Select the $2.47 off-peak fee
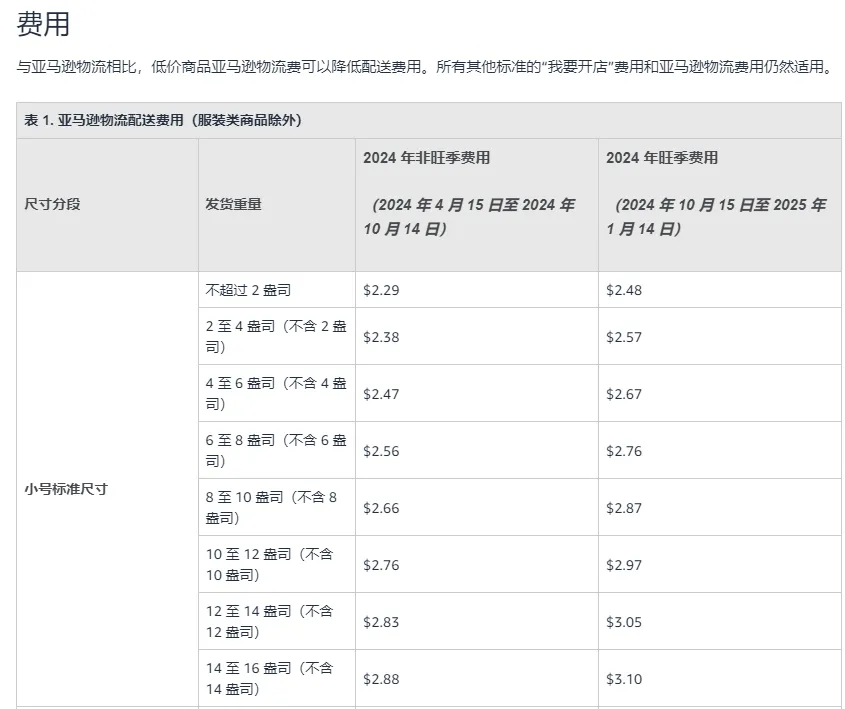Viewport: 845px width, 709px height. point(381,394)
